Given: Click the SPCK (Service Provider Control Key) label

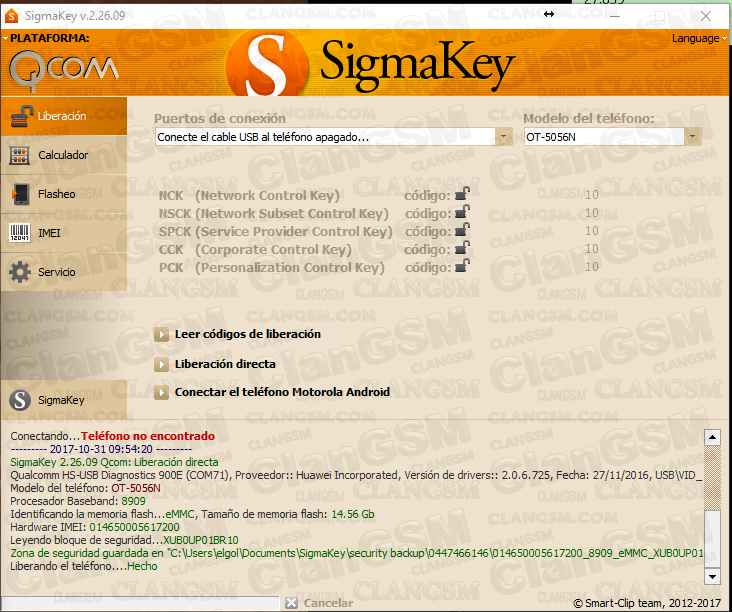Looking at the screenshot, I should (275, 232).
